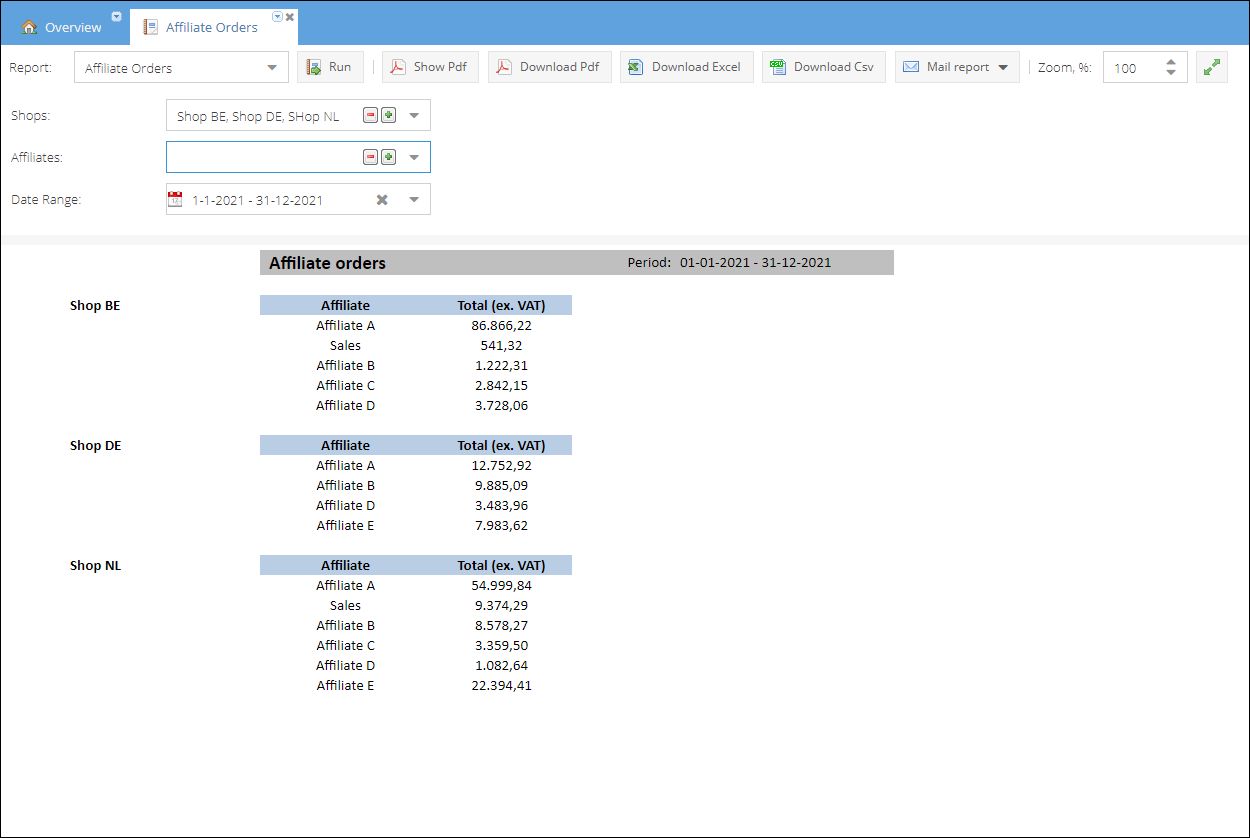
Task: Click the value 86.866,22
Action: tap(501, 325)
